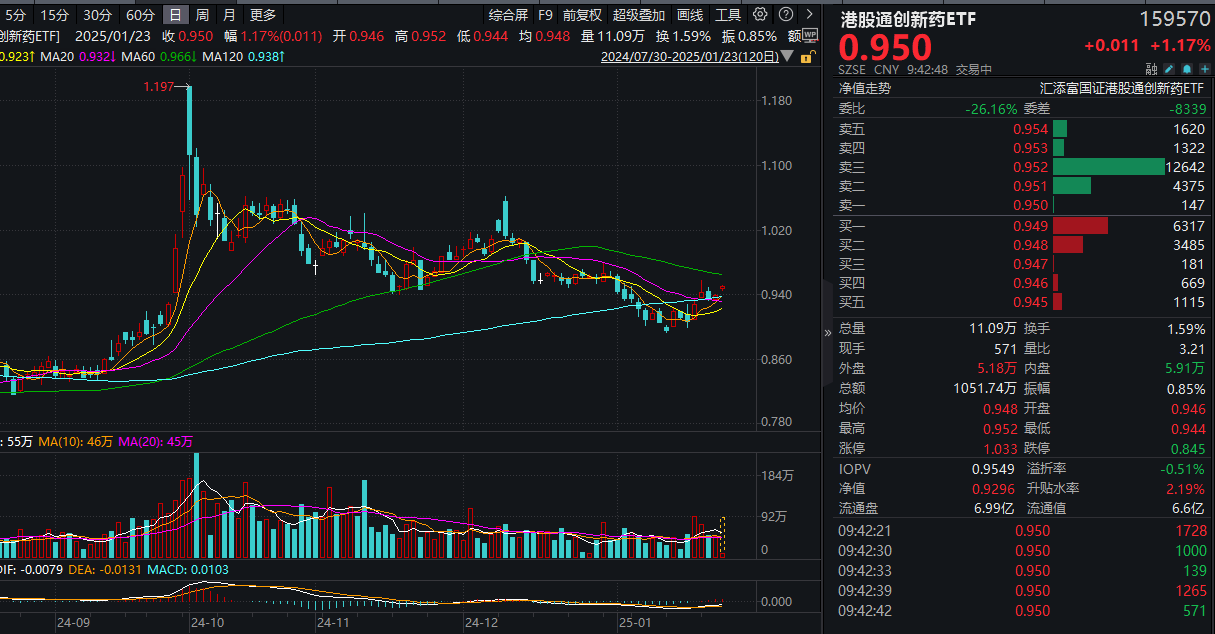Open help via the question mark icon
Screen dimensions: 1215x634
[786, 15]
